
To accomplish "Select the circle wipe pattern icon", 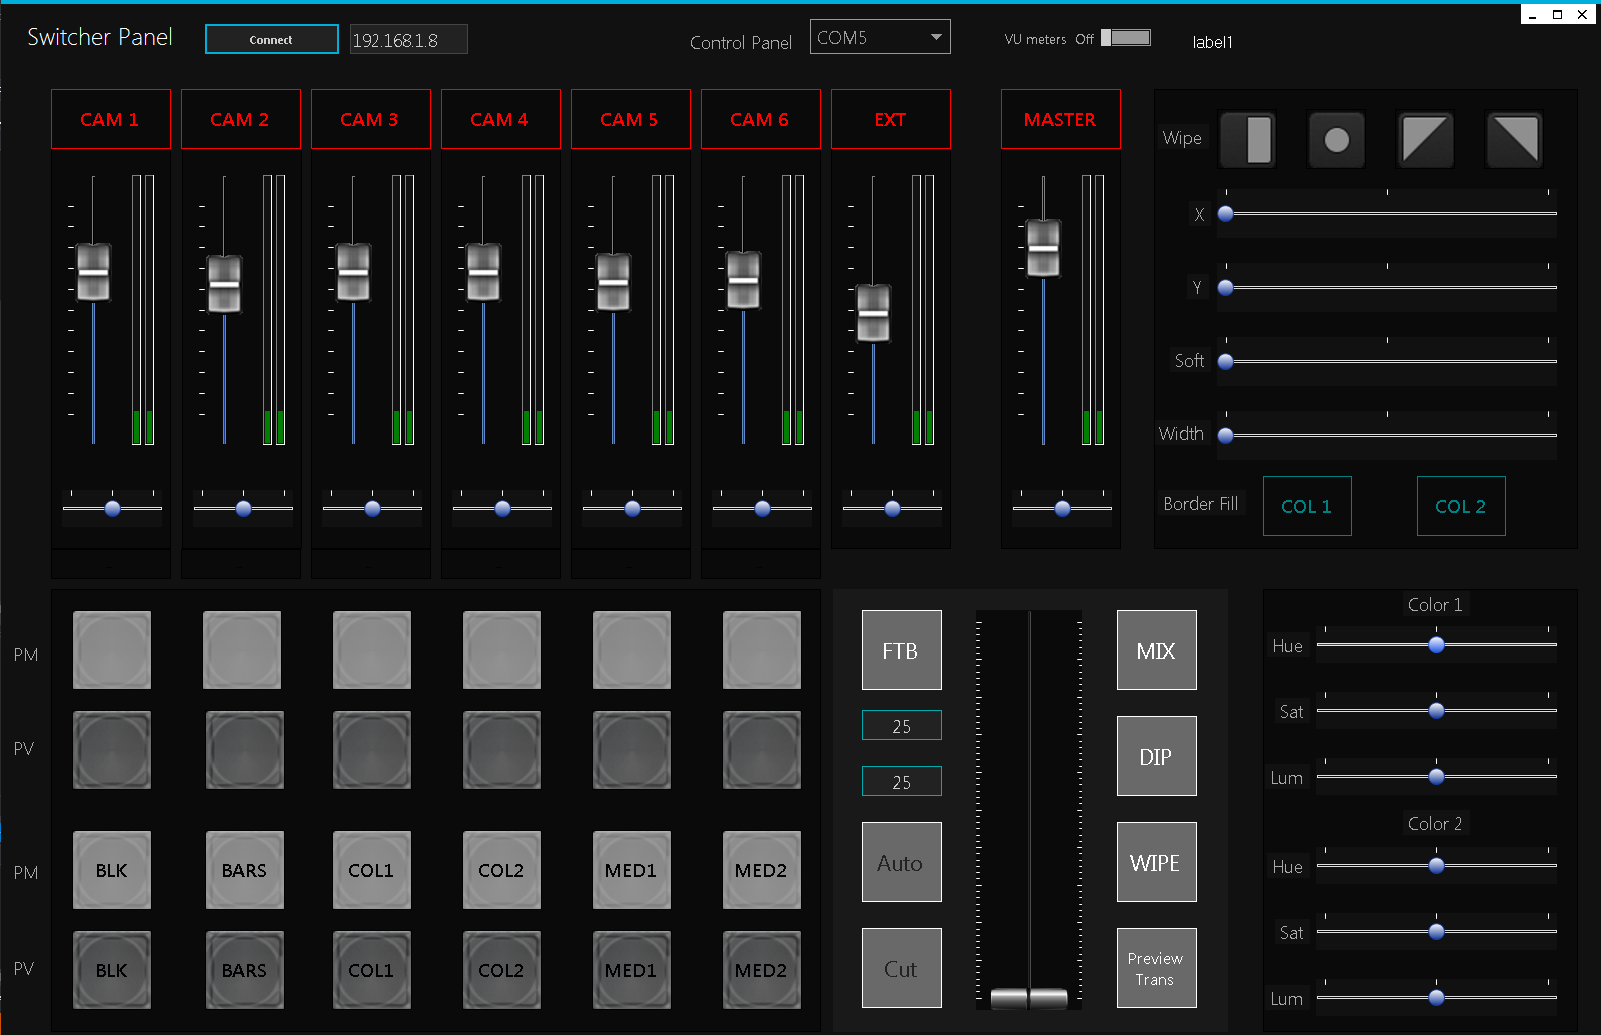I will (x=1337, y=139).
